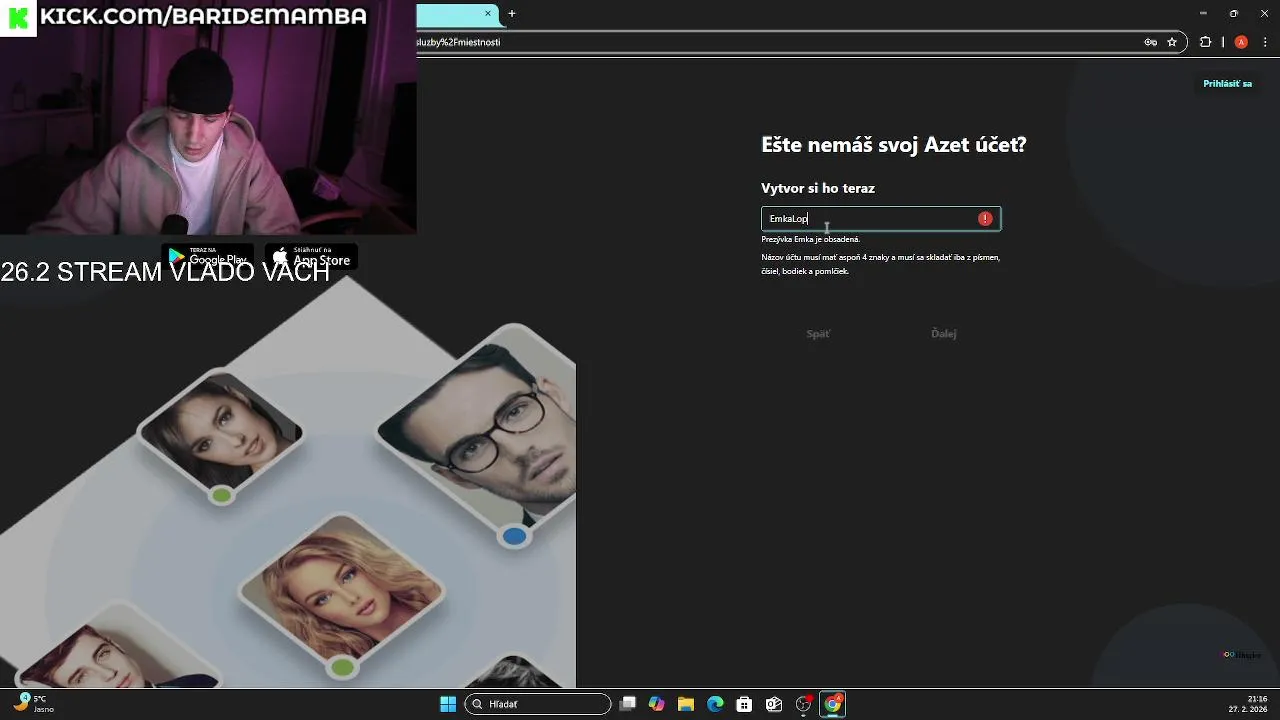Open the Windows Start menu
Screen dimensions: 1280x720
[448, 704]
